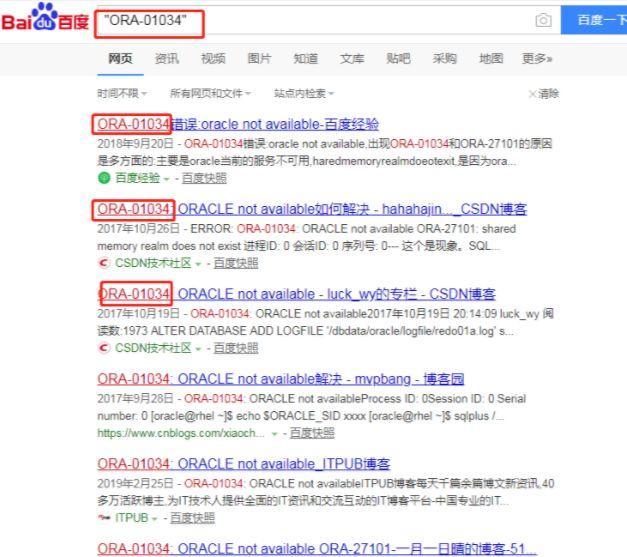
Task: Open 百度快照 for the 博客园 result
Action: click(312, 433)
